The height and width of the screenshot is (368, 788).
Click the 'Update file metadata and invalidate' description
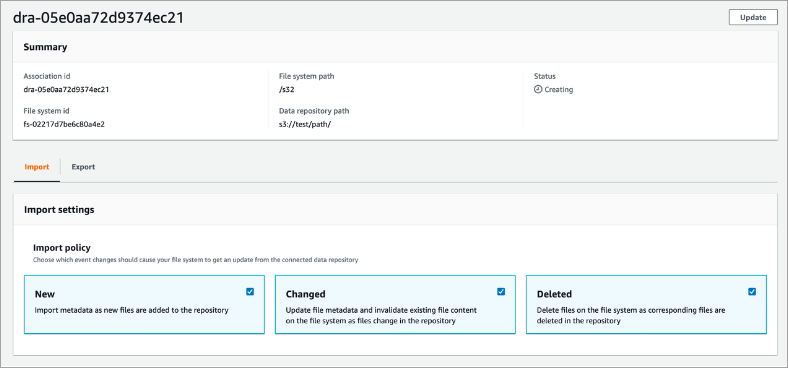pyautogui.click(x=381, y=315)
